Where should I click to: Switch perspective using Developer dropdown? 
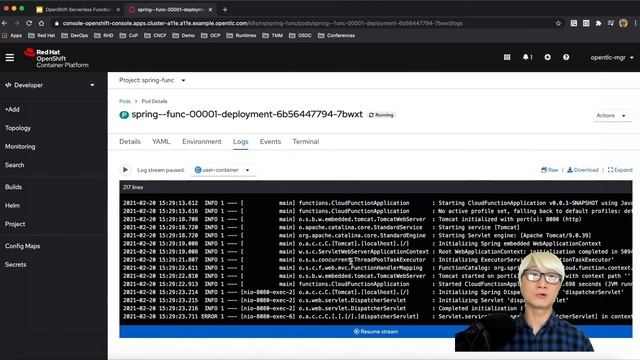point(50,85)
